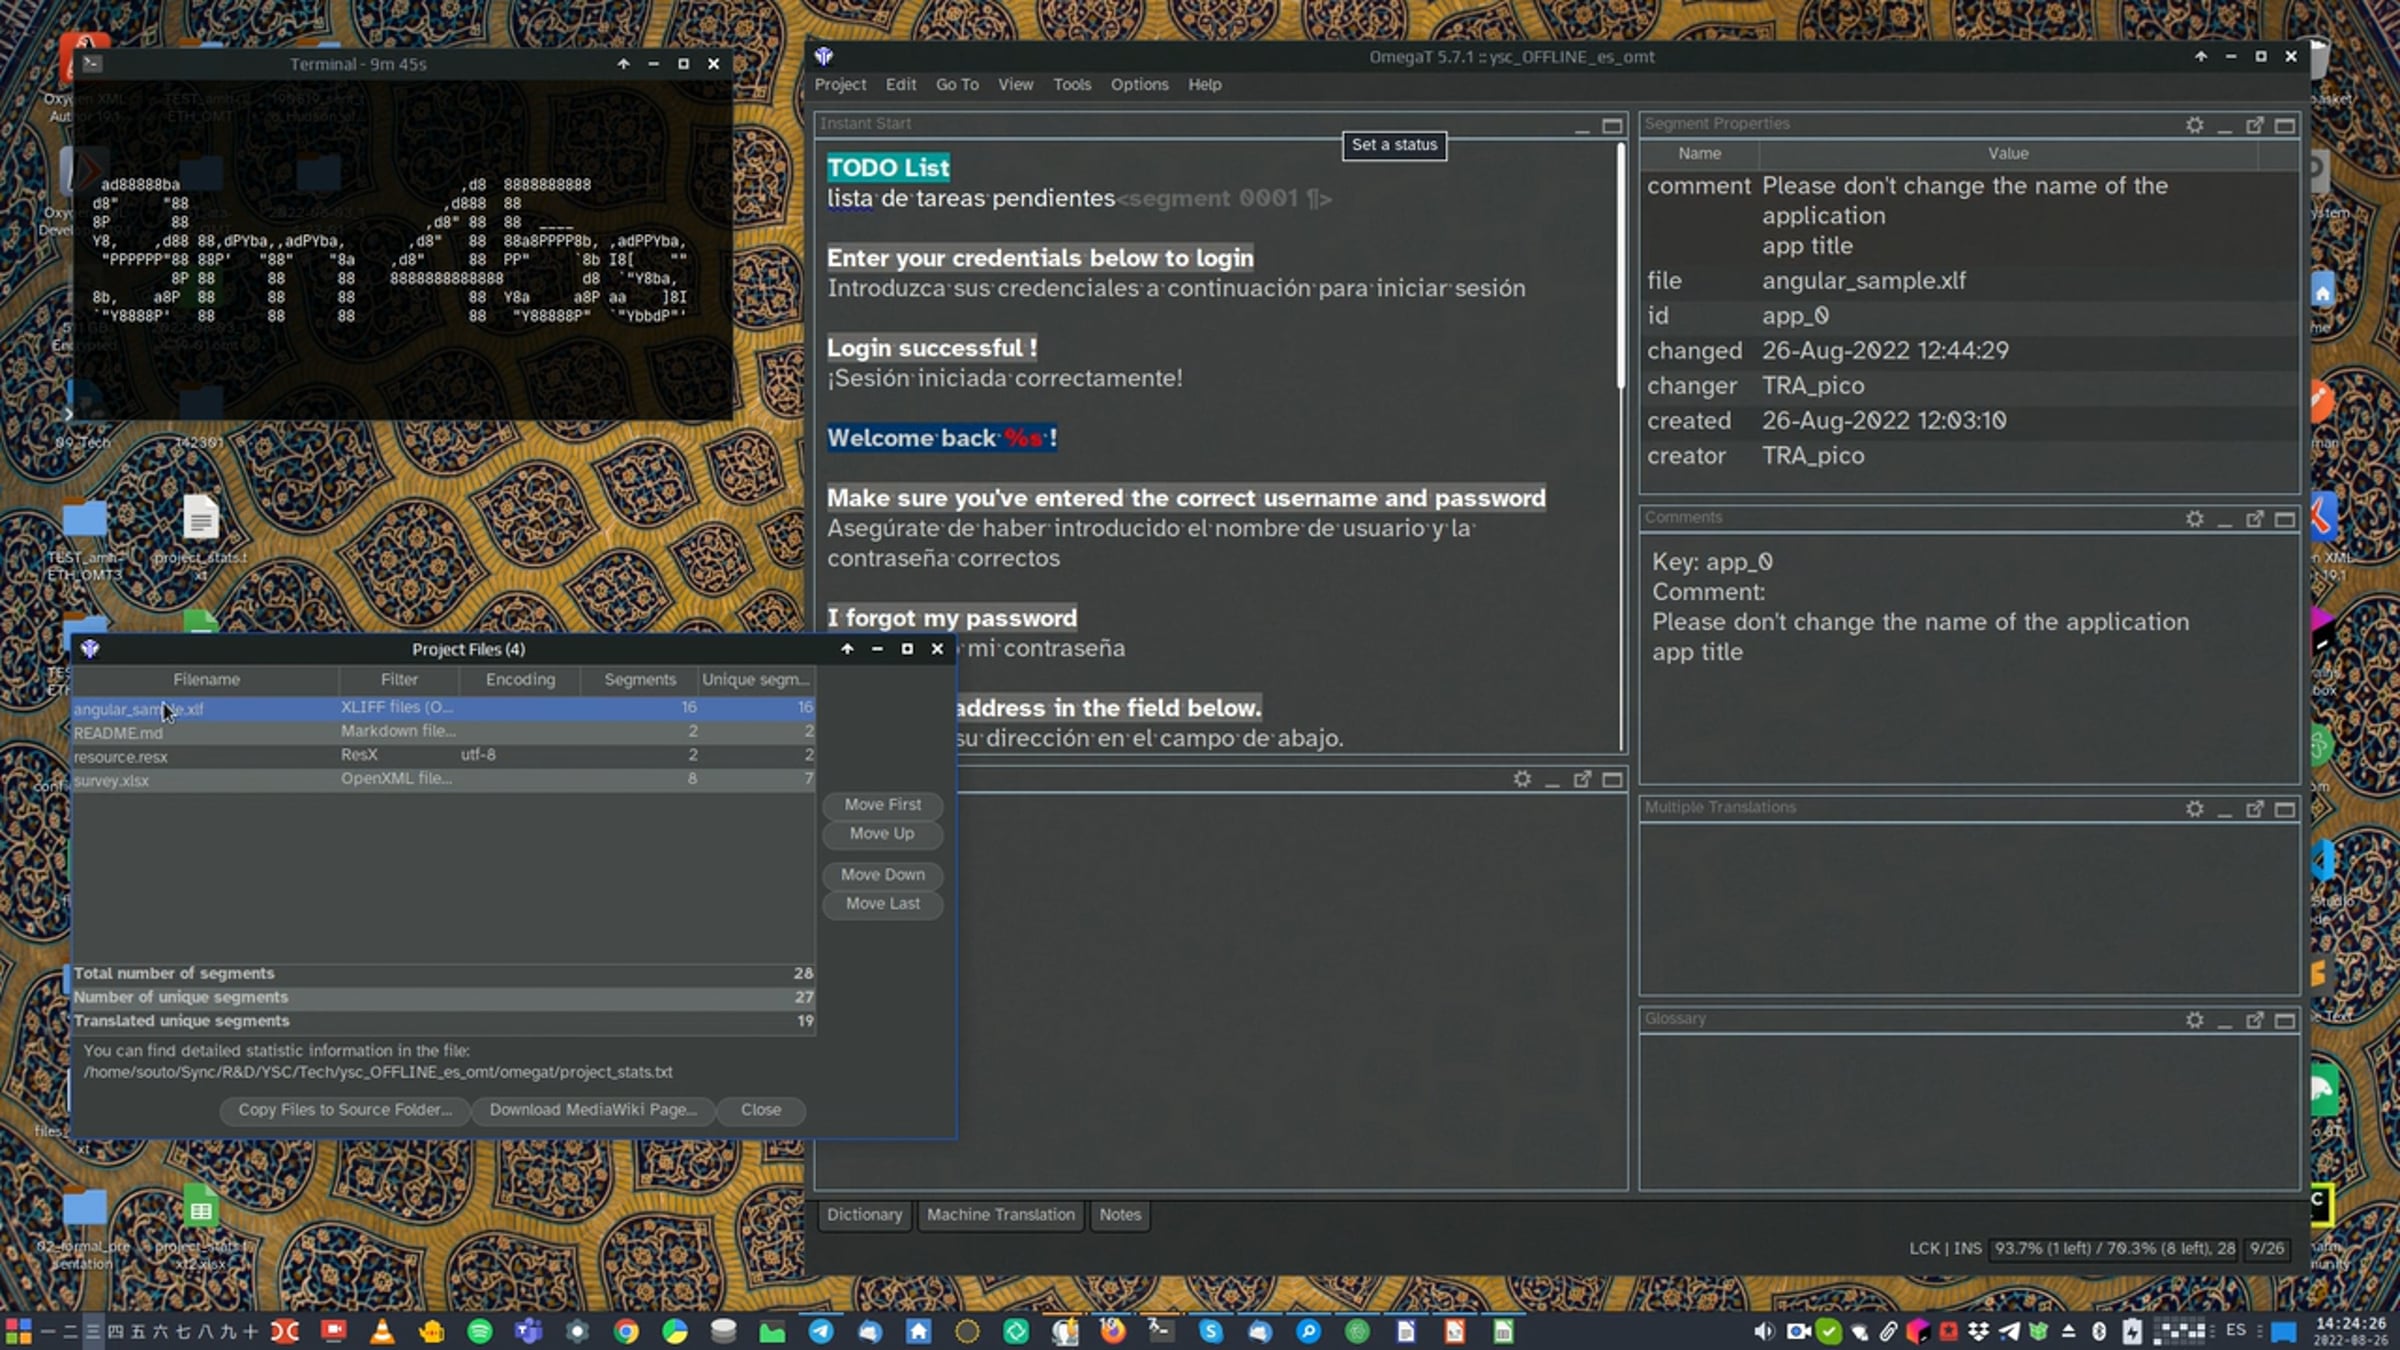This screenshot has height=1350, width=2400.
Task: Open Segment Properties panel settings gear
Action: (2194, 125)
